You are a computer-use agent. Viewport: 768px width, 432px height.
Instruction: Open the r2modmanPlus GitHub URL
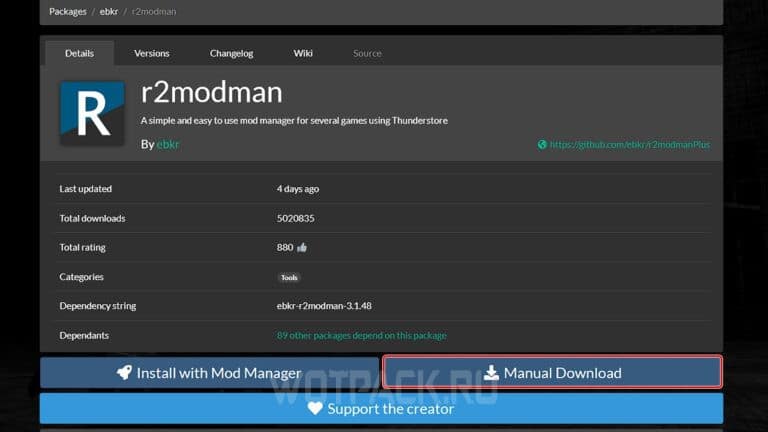click(x=629, y=144)
